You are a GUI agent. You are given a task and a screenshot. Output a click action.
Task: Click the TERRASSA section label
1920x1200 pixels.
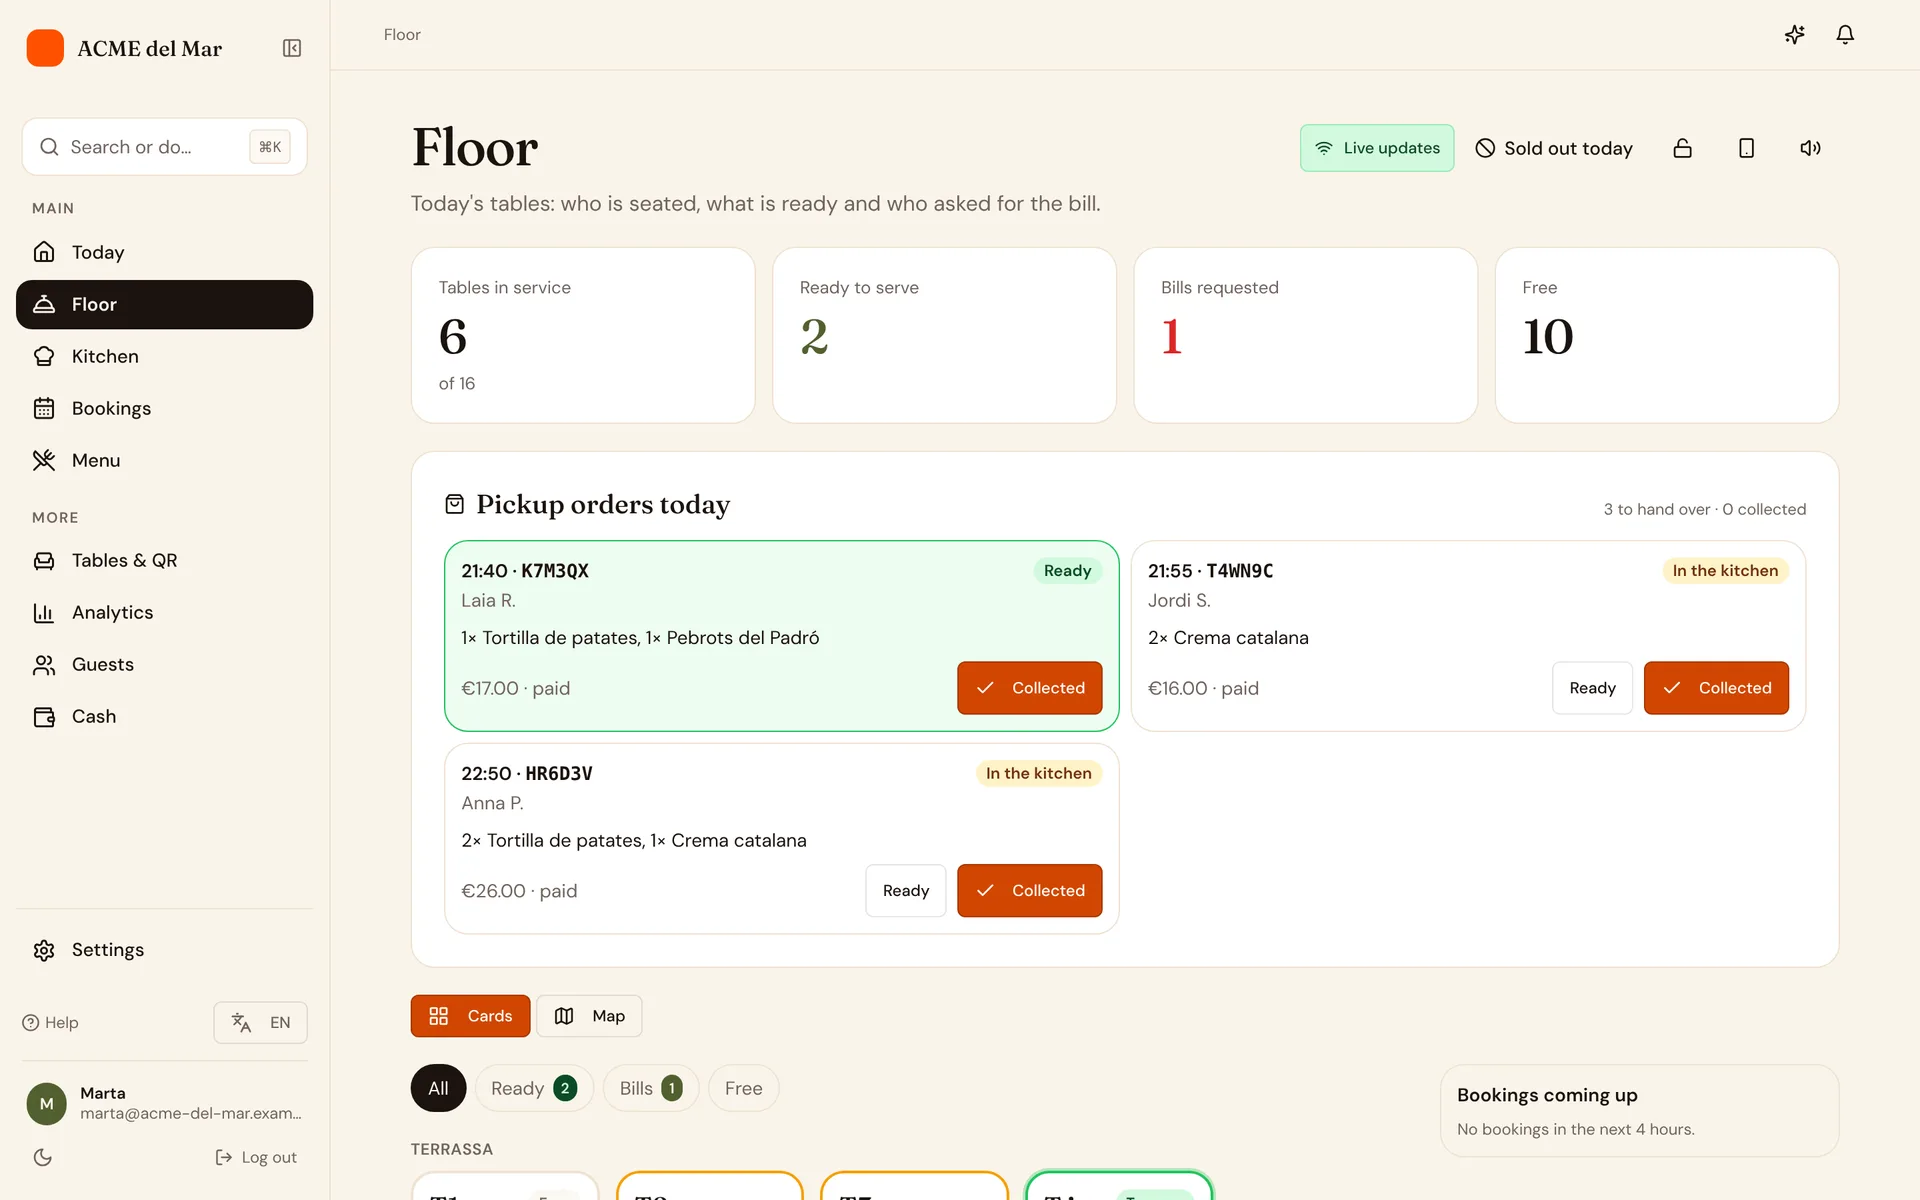452,1149
